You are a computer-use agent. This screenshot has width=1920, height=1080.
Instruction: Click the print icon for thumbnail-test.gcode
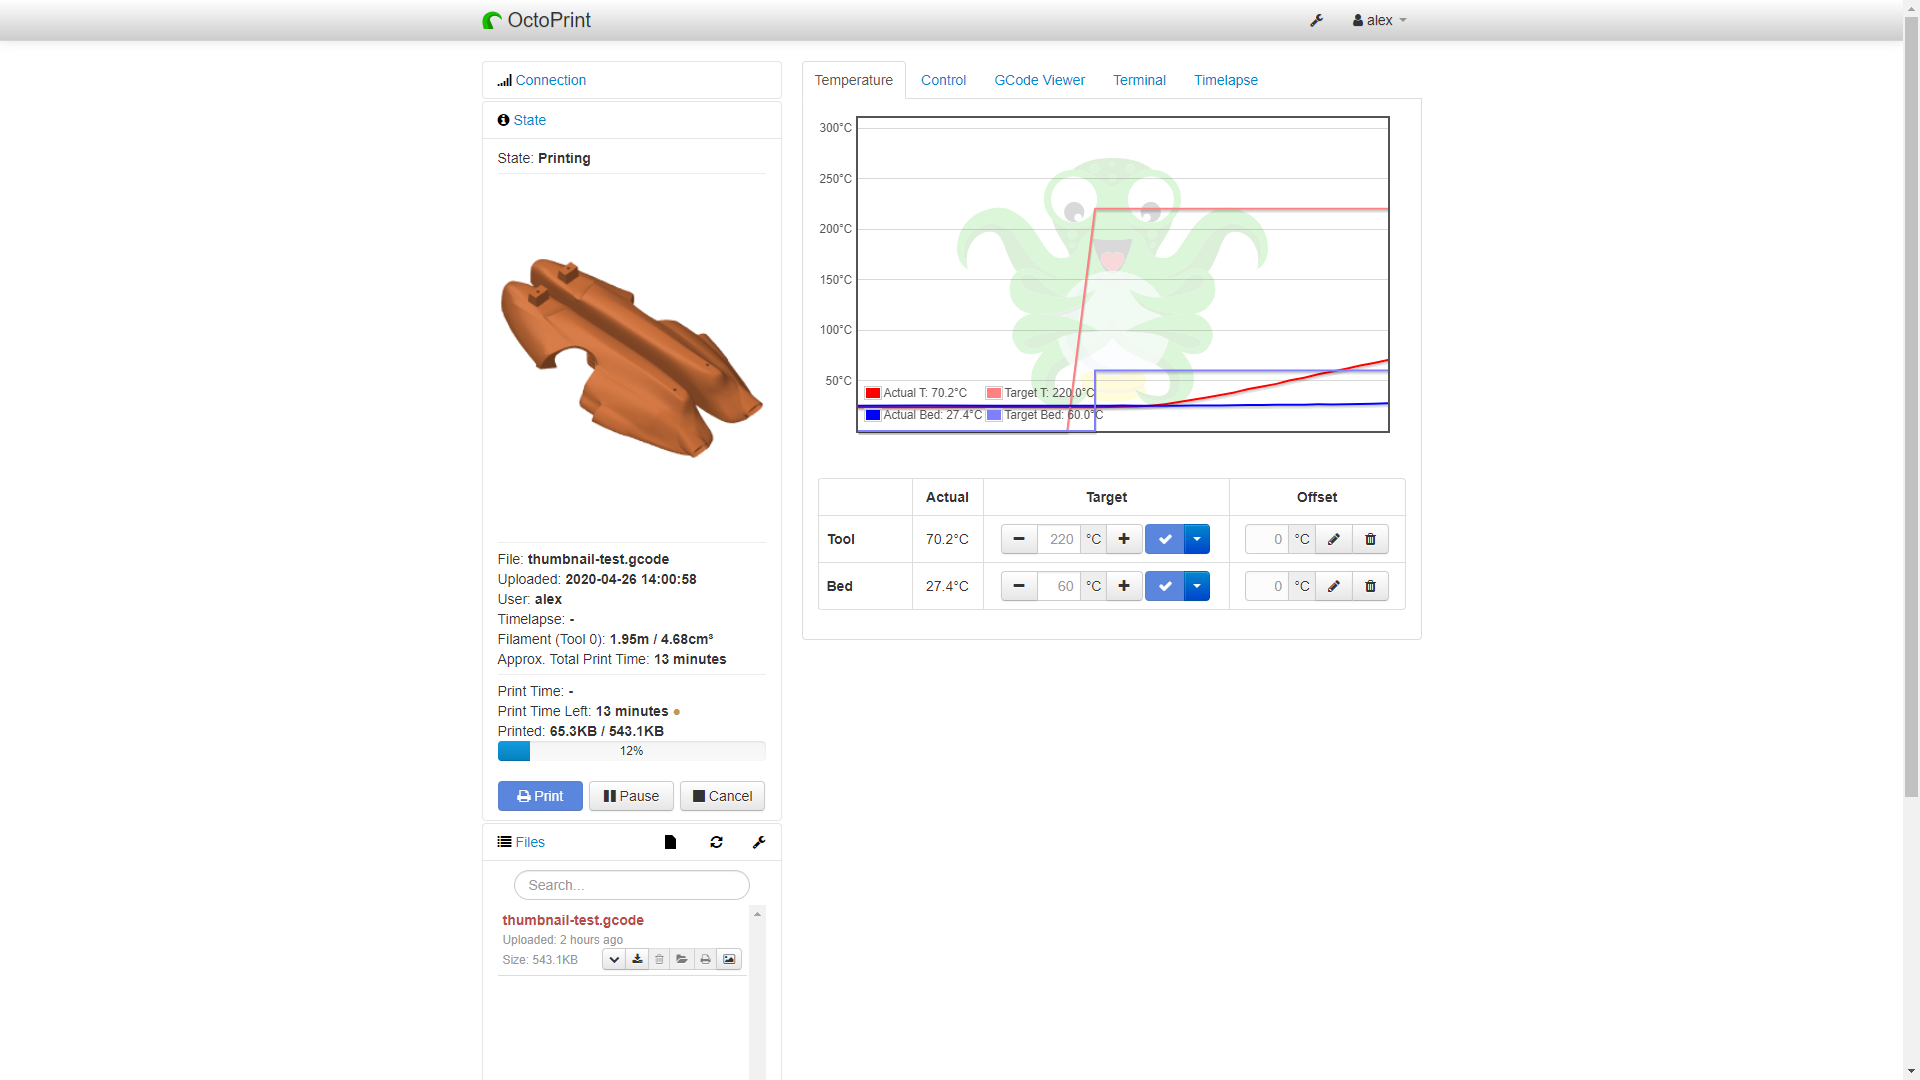click(x=705, y=959)
